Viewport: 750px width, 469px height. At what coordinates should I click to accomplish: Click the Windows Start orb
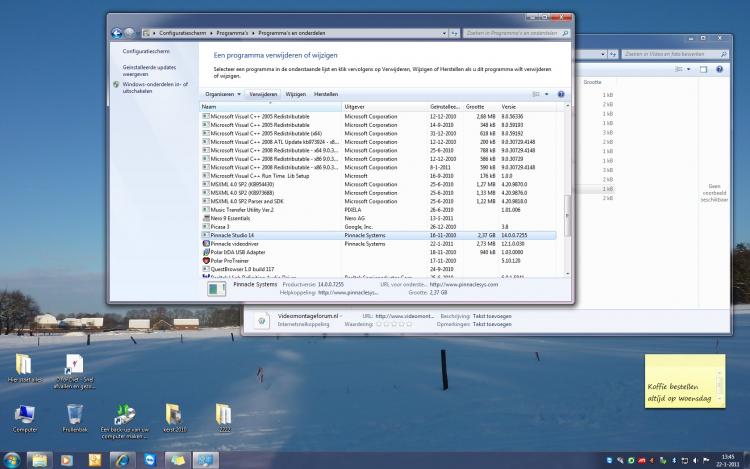click(11, 459)
